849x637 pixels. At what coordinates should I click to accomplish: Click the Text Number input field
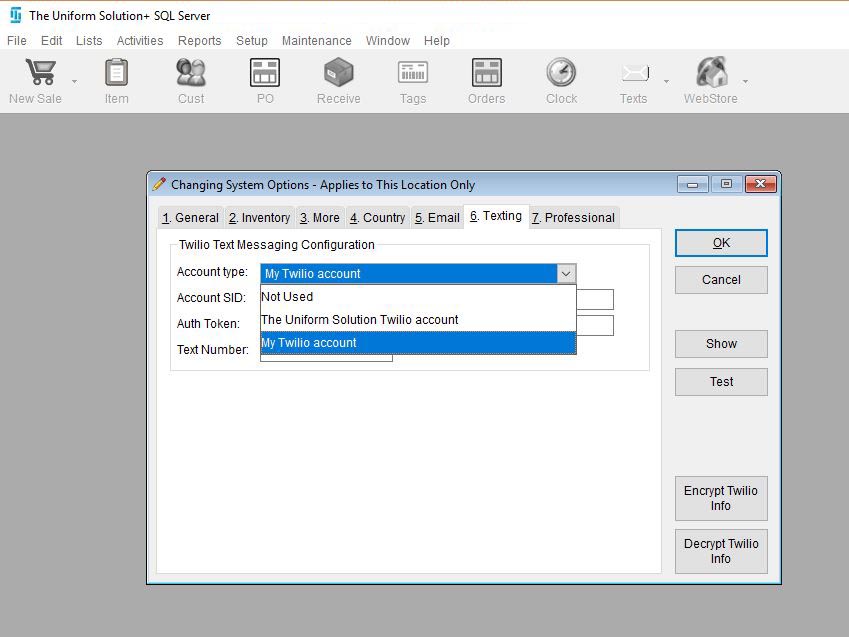[x=326, y=358]
